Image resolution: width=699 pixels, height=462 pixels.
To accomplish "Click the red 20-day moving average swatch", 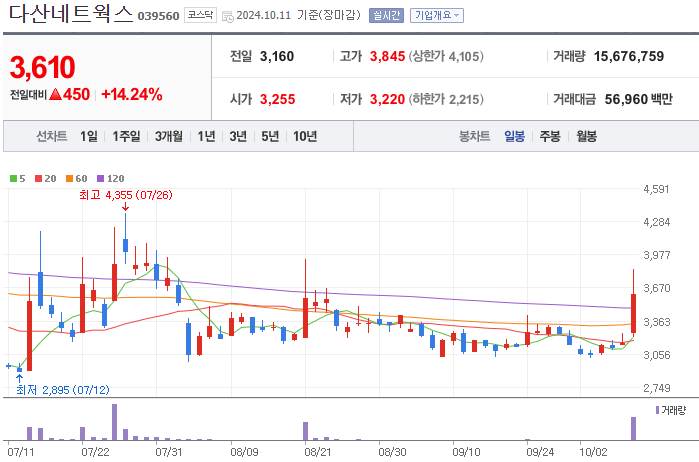I will pos(38,179).
